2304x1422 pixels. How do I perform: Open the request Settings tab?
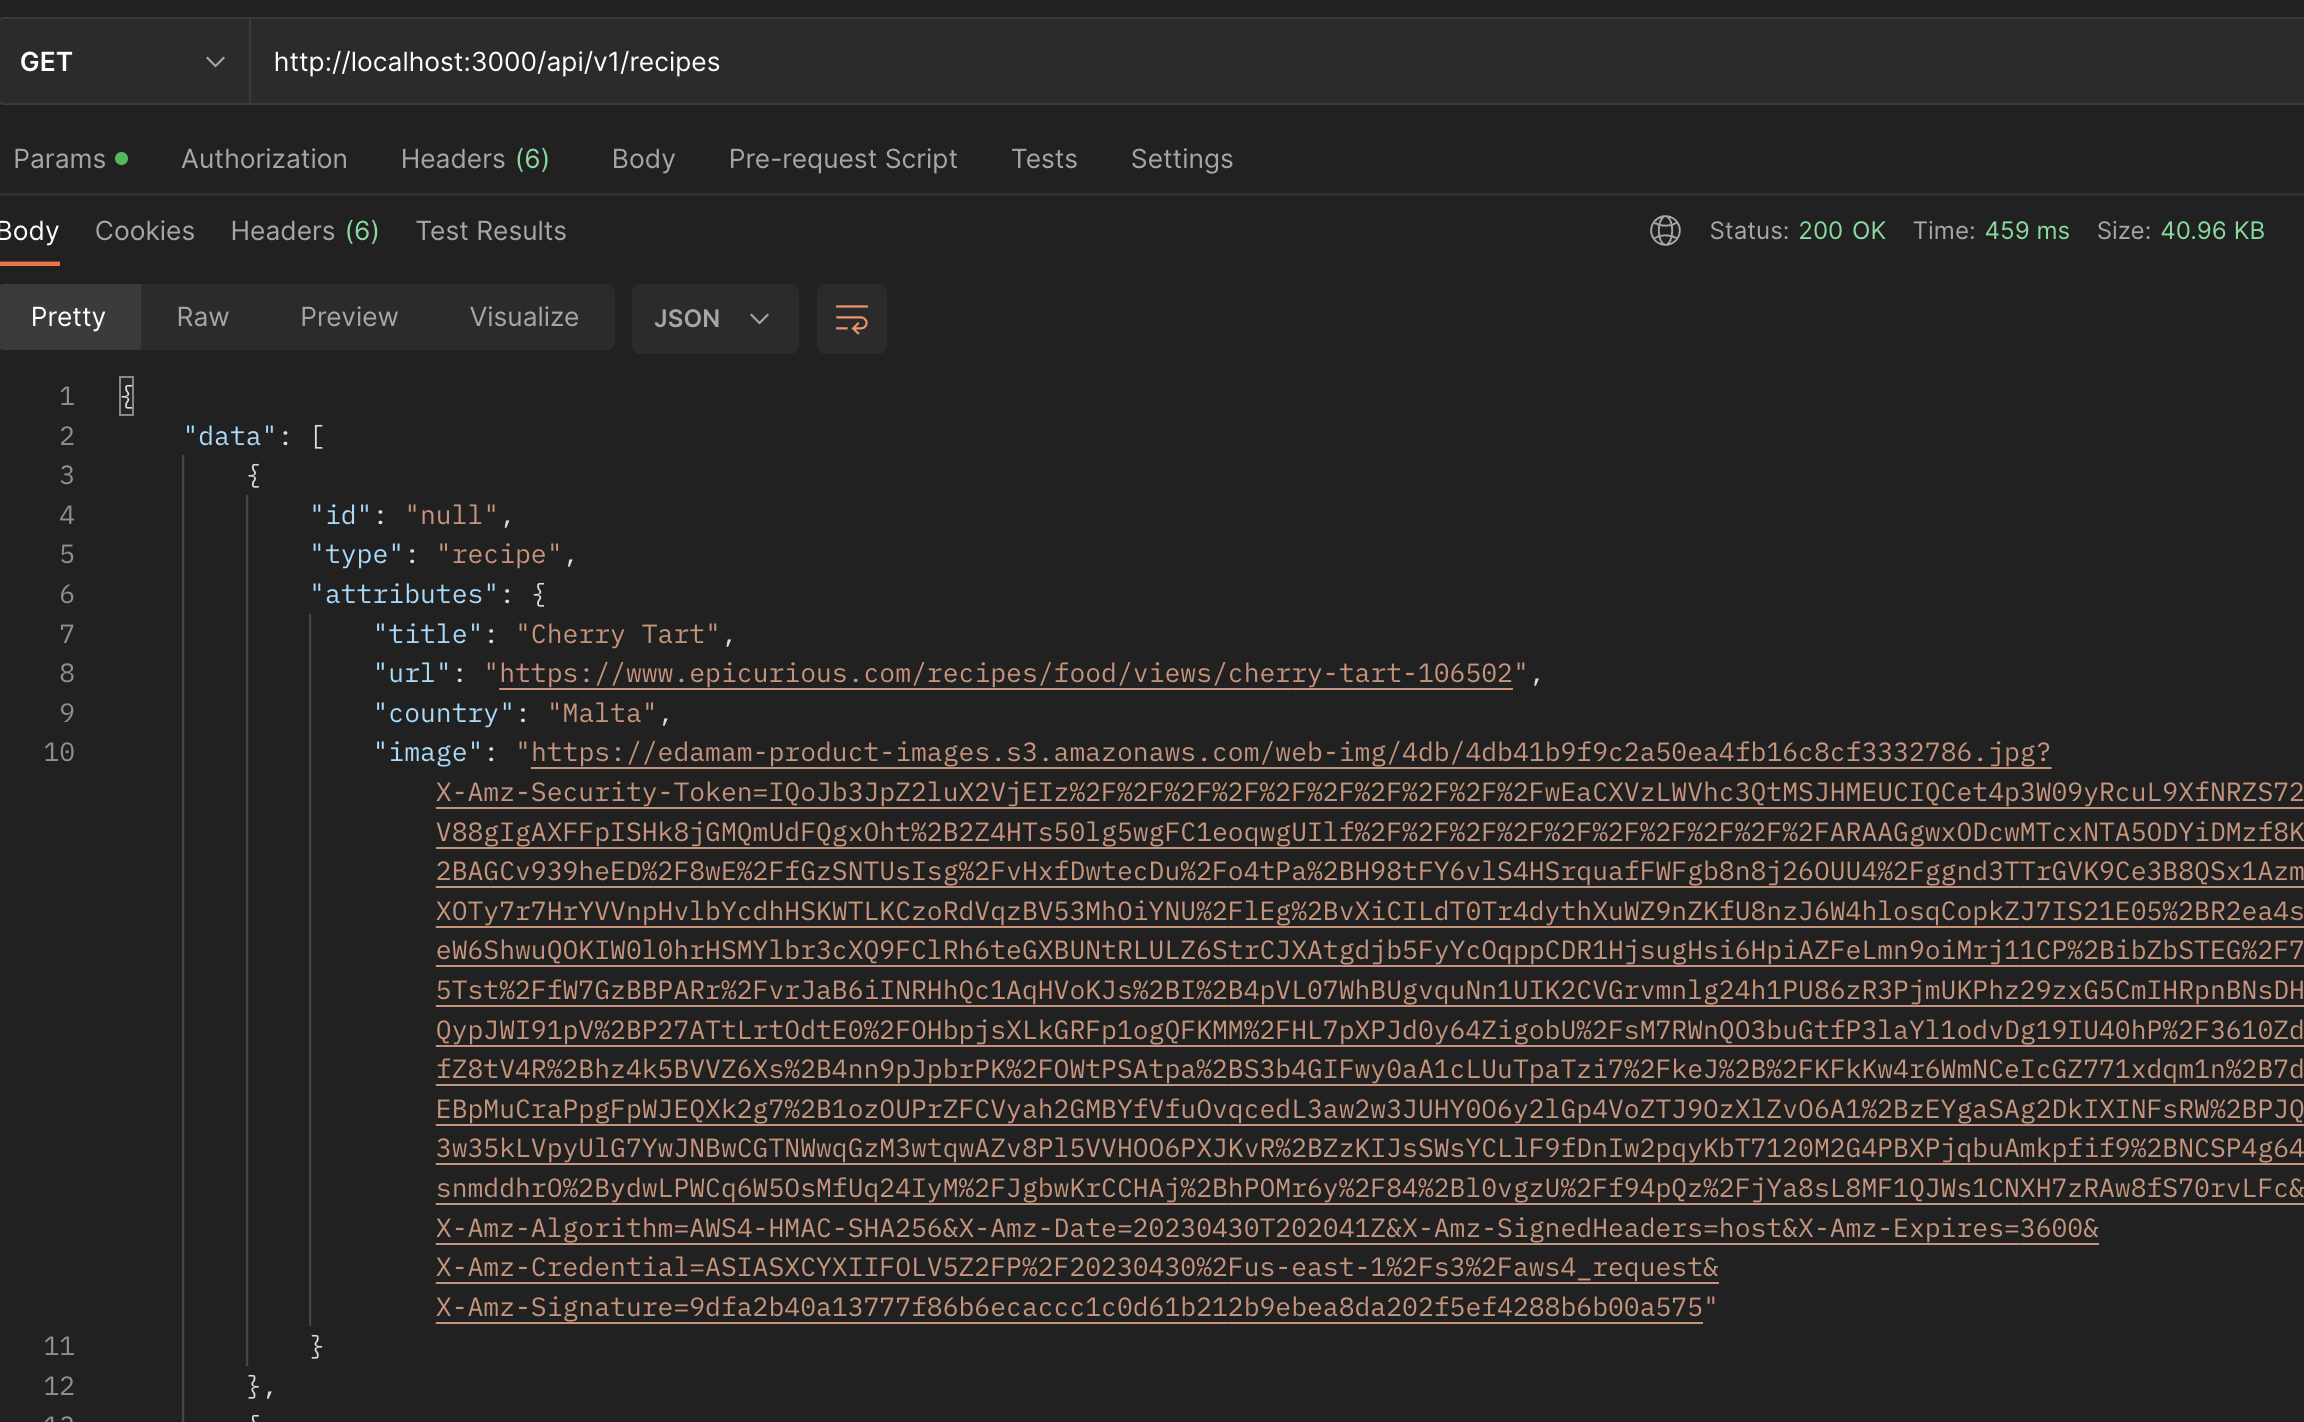point(1181,159)
